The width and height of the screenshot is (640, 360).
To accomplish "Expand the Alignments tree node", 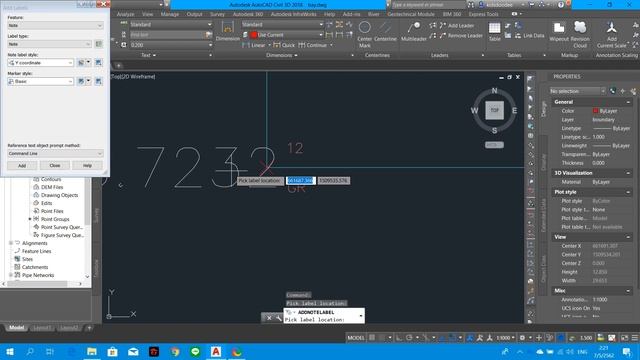I will click(x=11, y=243).
